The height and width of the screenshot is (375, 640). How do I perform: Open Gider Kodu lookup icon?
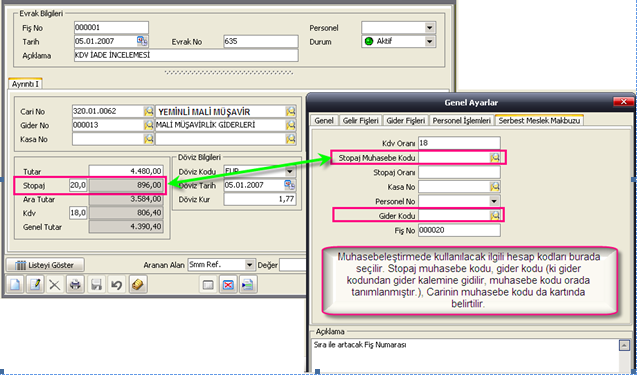click(x=495, y=215)
